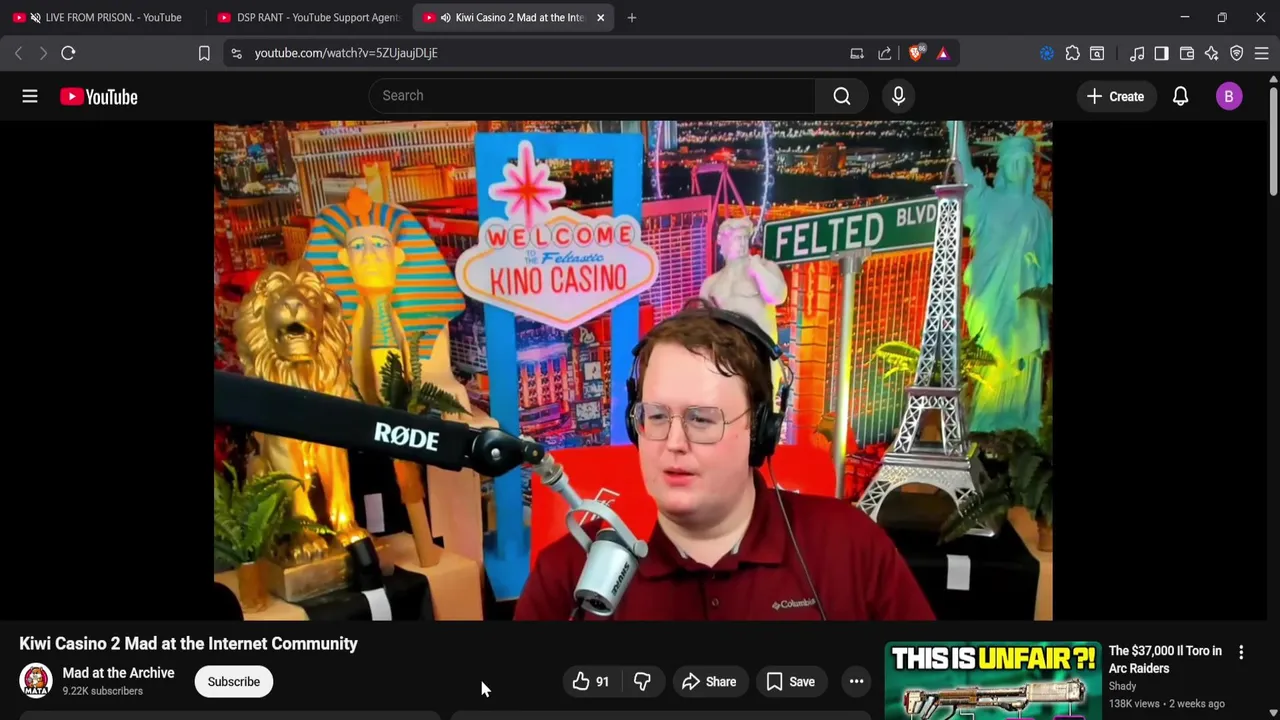Unmute the LIVE FROM PRISON tab
This screenshot has width=1280, height=720.
pos(36,17)
